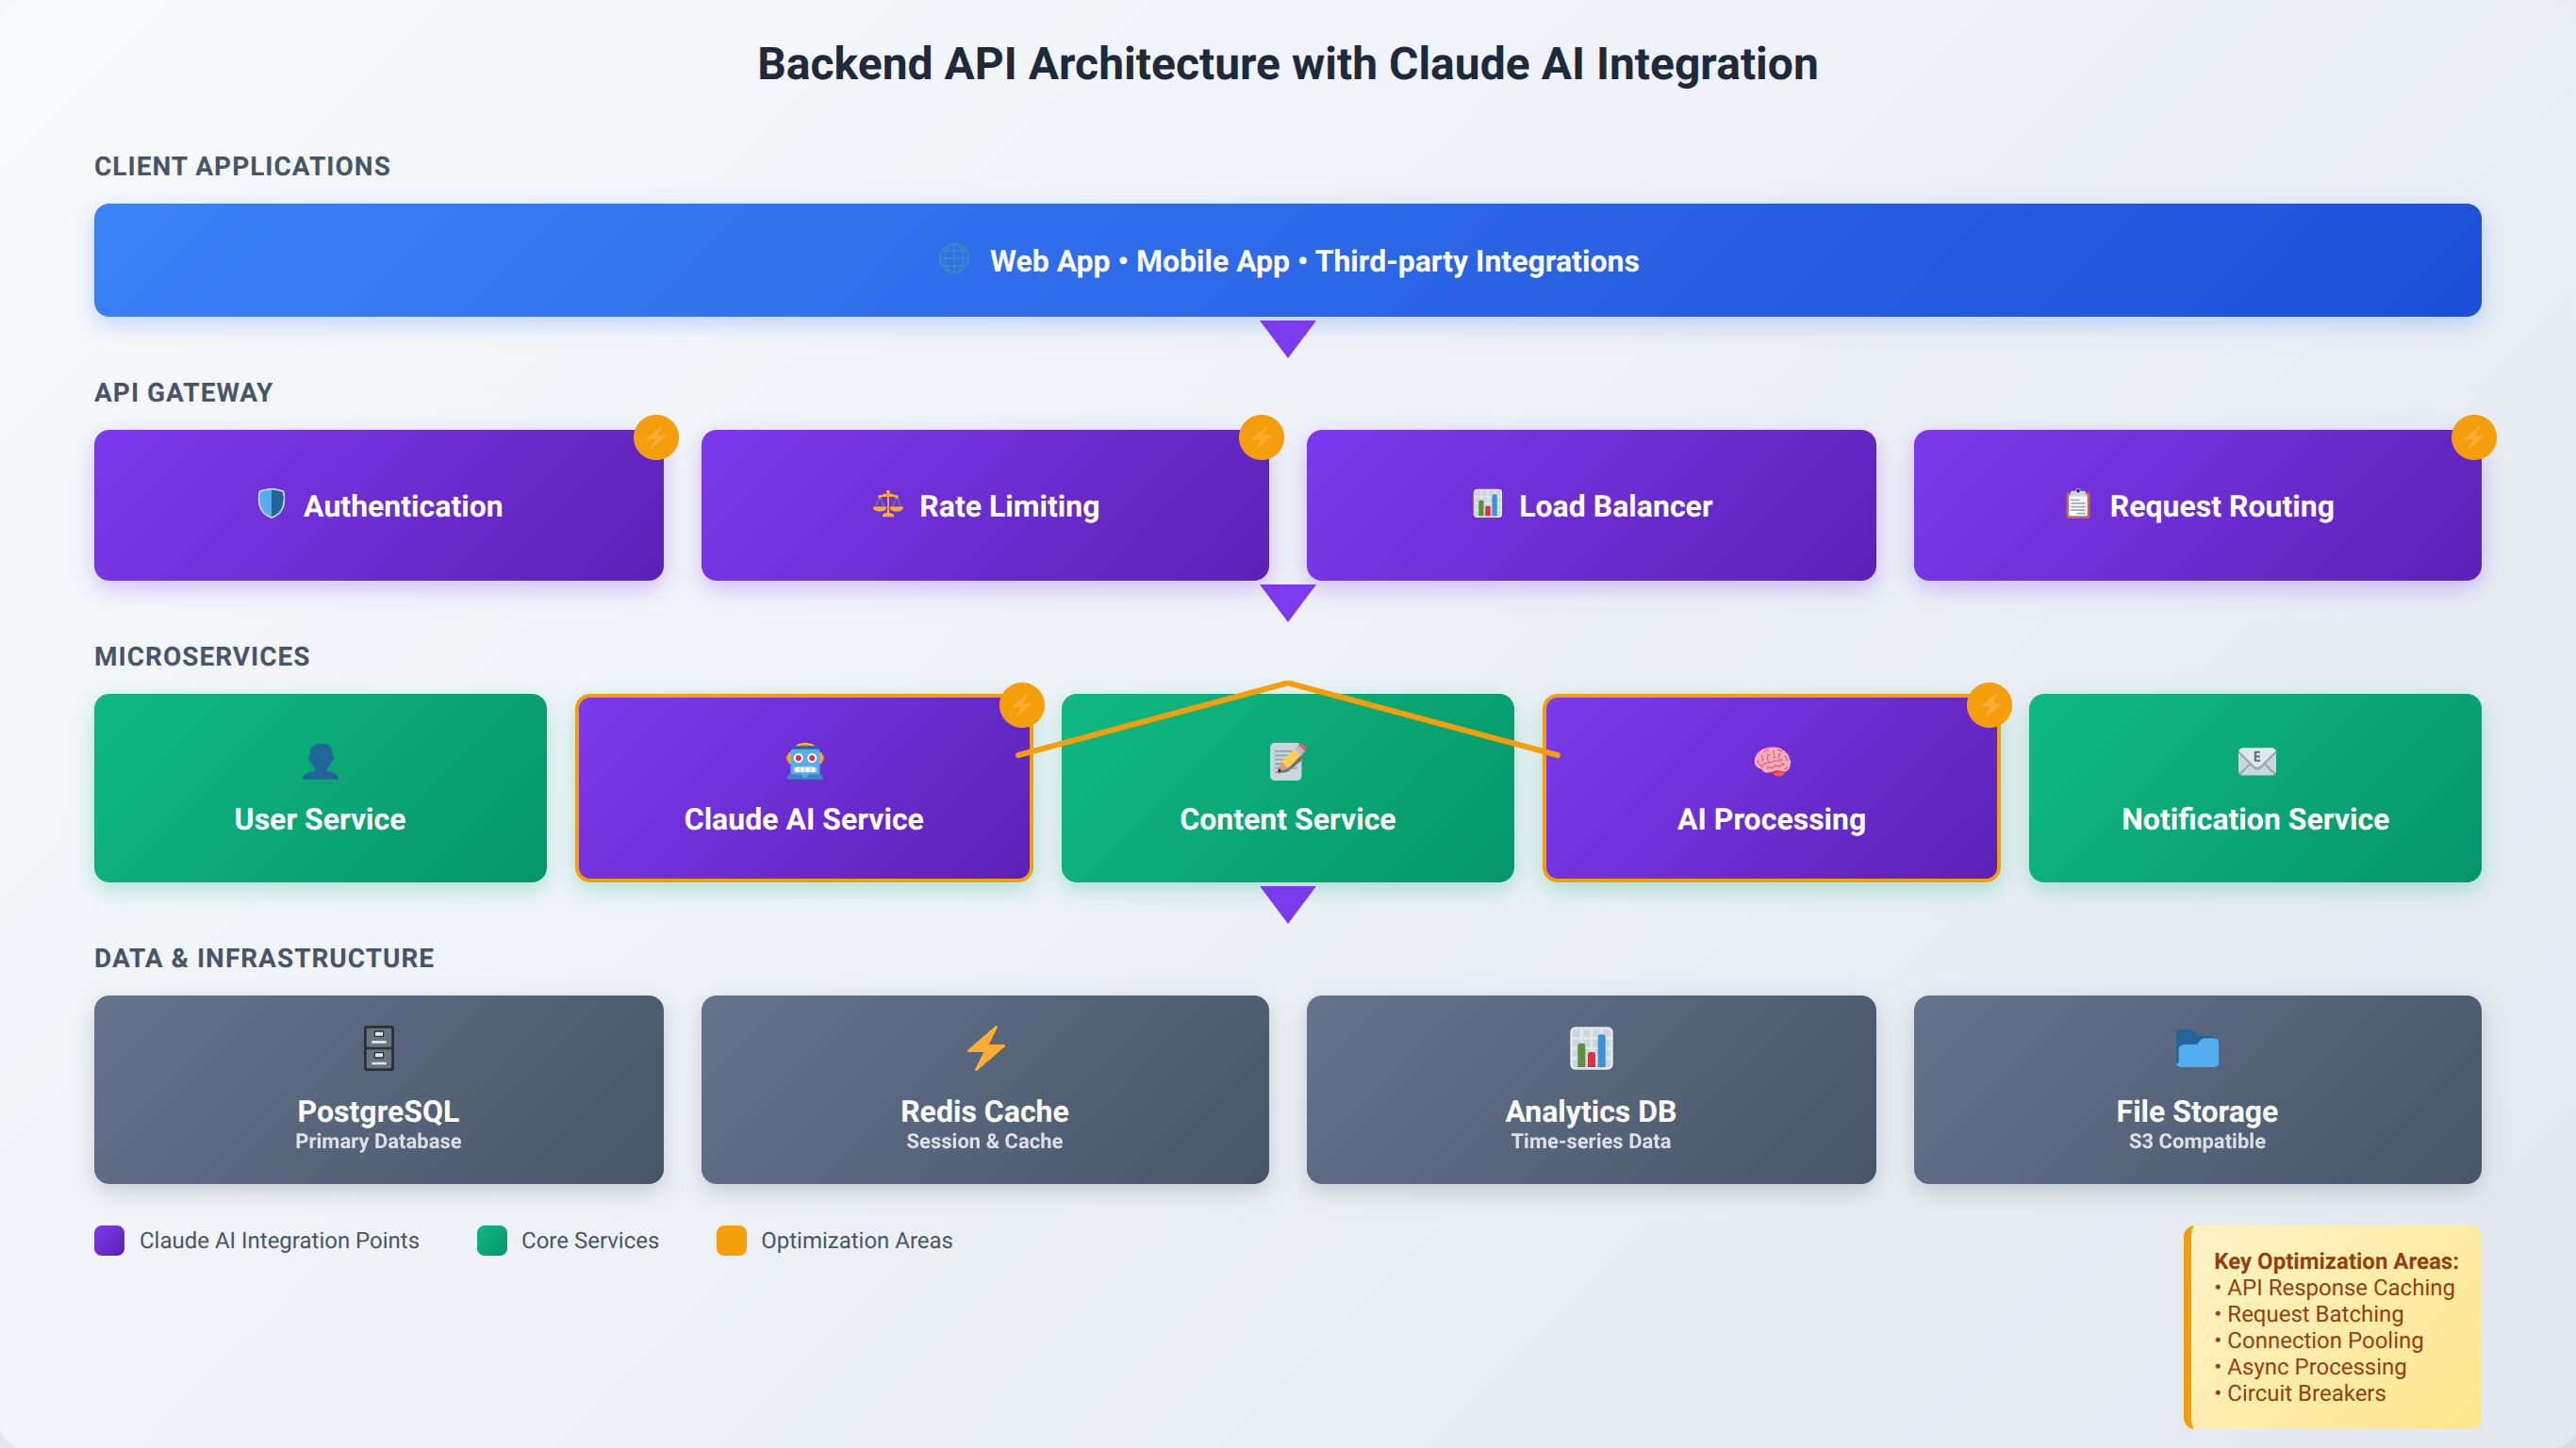Click the purple arrow below Client Applications
This screenshot has height=1448, width=2576.
[x=1288, y=338]
